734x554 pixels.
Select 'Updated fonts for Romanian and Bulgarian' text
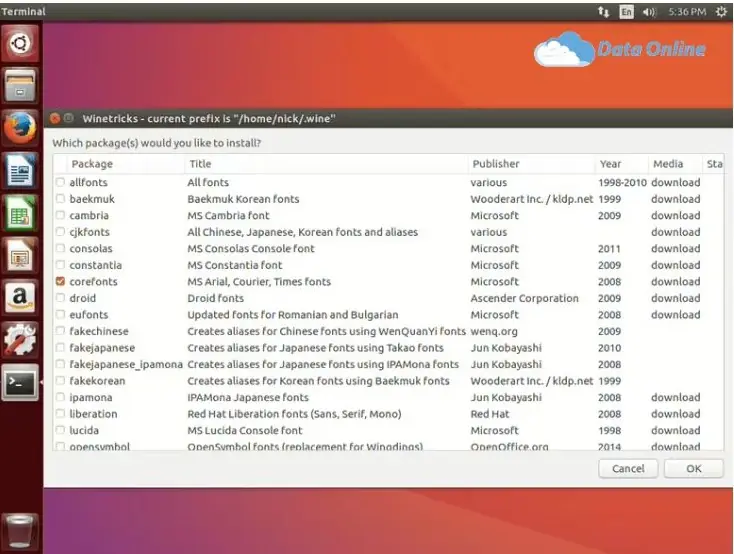pyautogui.click(x=293, y=315)
